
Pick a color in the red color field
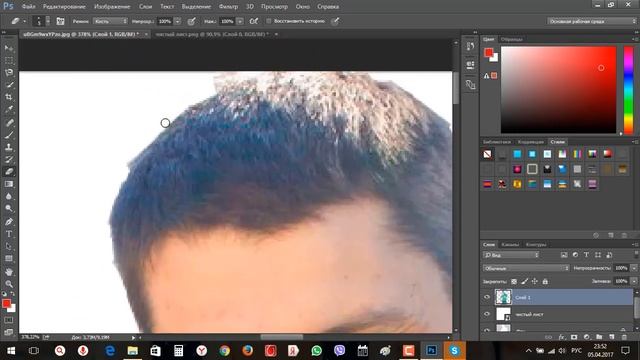point(558,90)
